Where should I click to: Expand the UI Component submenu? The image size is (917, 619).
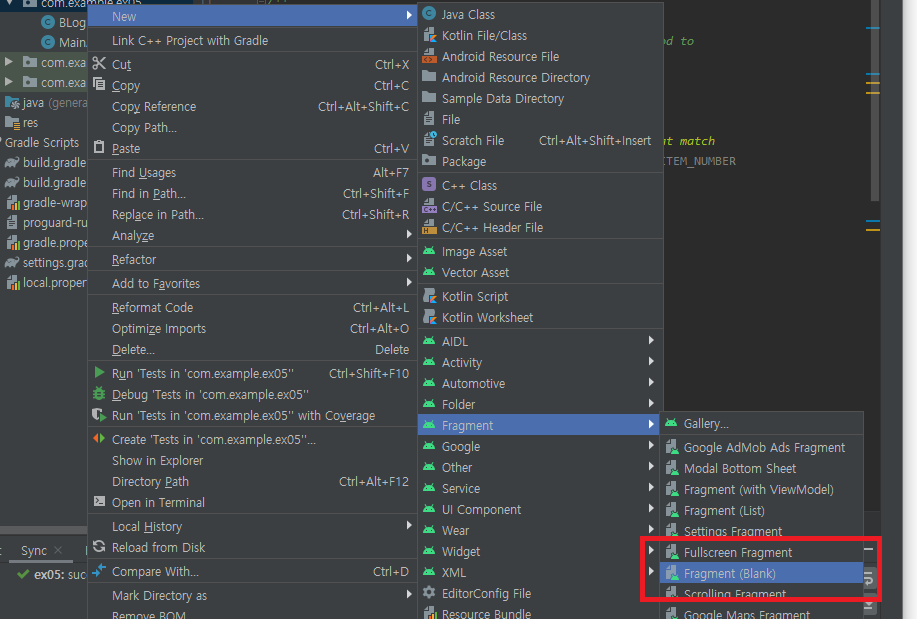tap(541, 510)
